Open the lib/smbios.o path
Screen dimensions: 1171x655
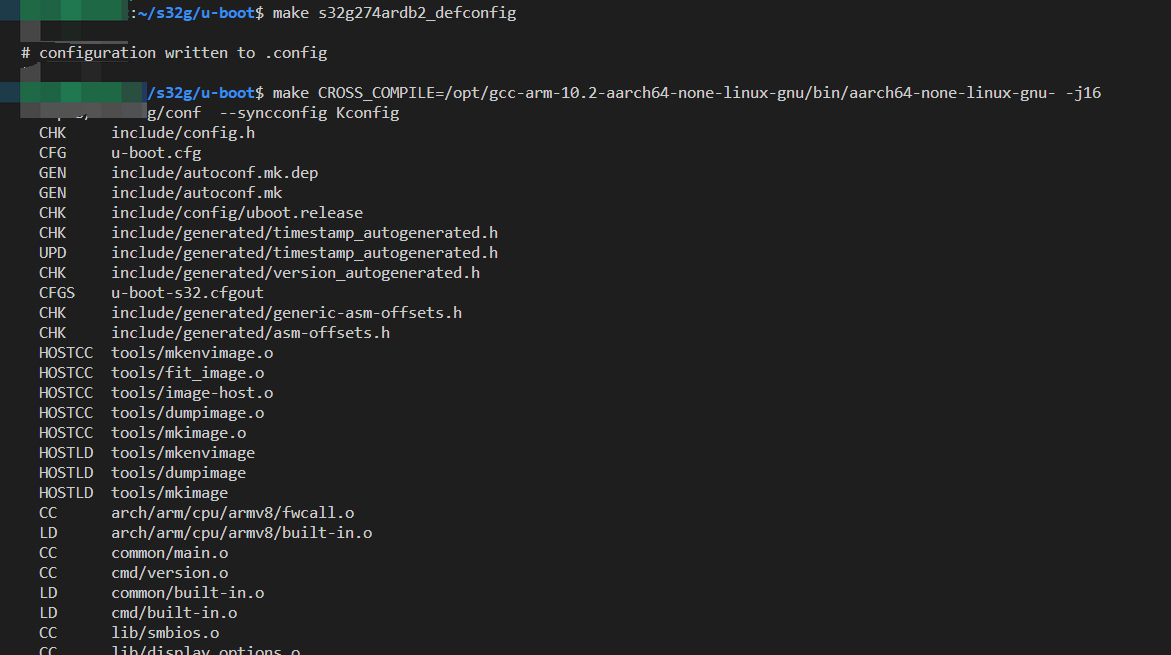(x=165, y=633)
